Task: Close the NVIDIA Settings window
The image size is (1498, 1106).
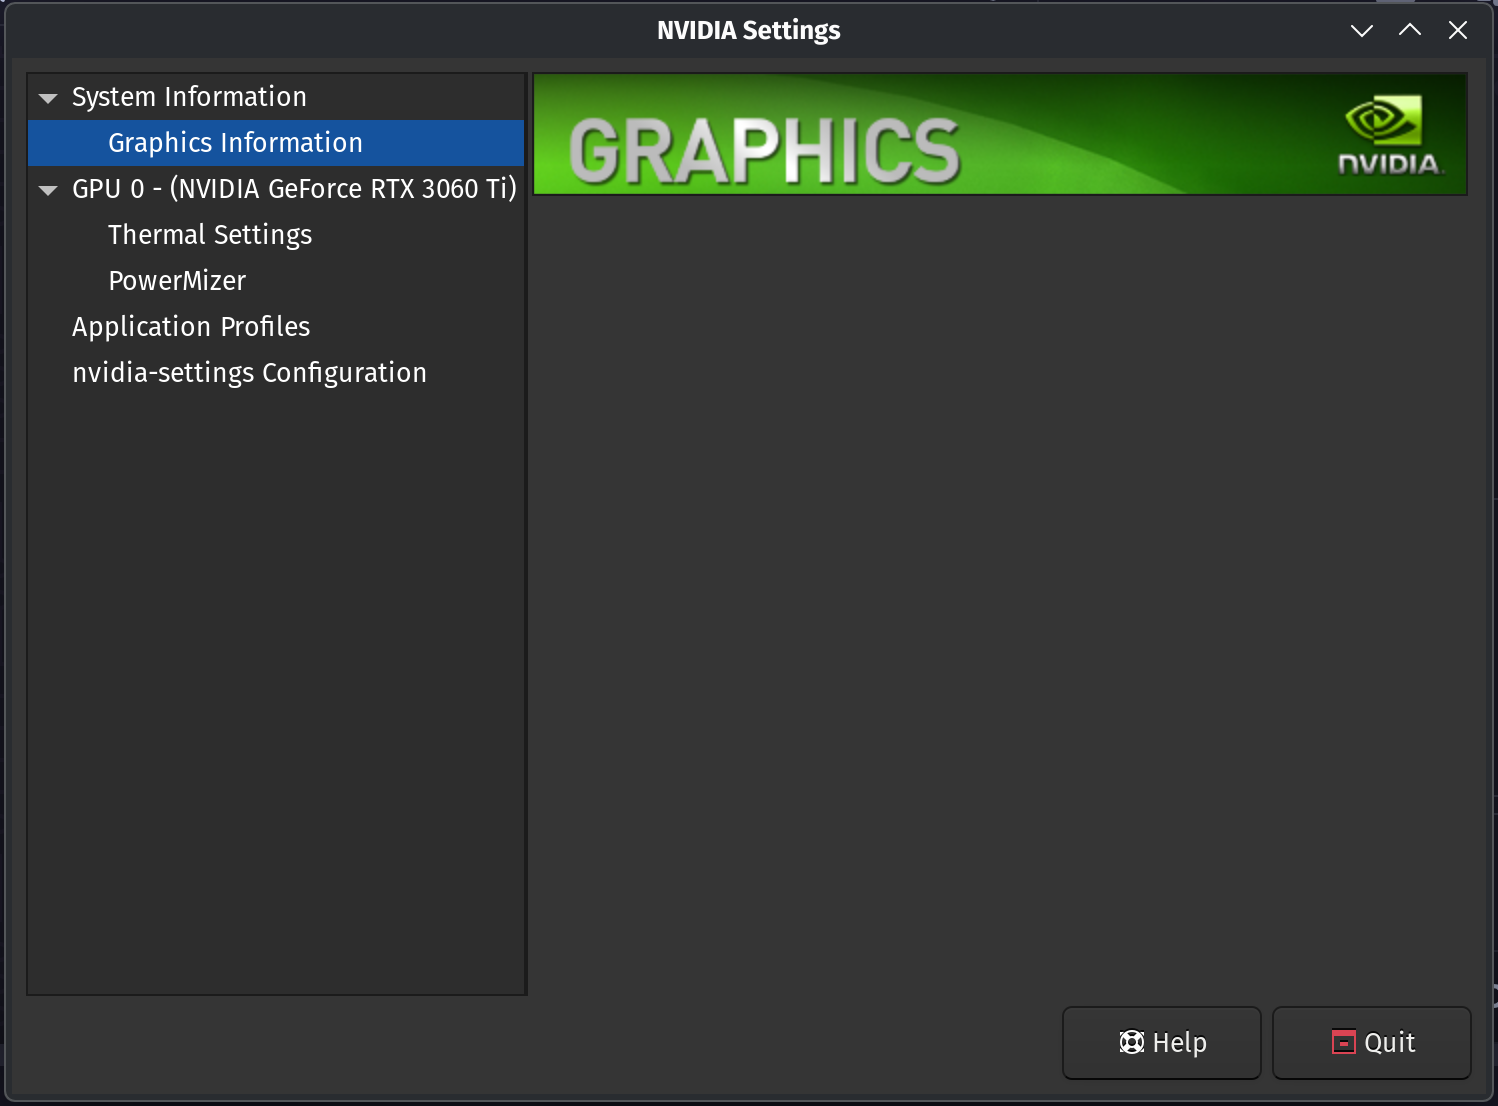Action: [1457, 30]
